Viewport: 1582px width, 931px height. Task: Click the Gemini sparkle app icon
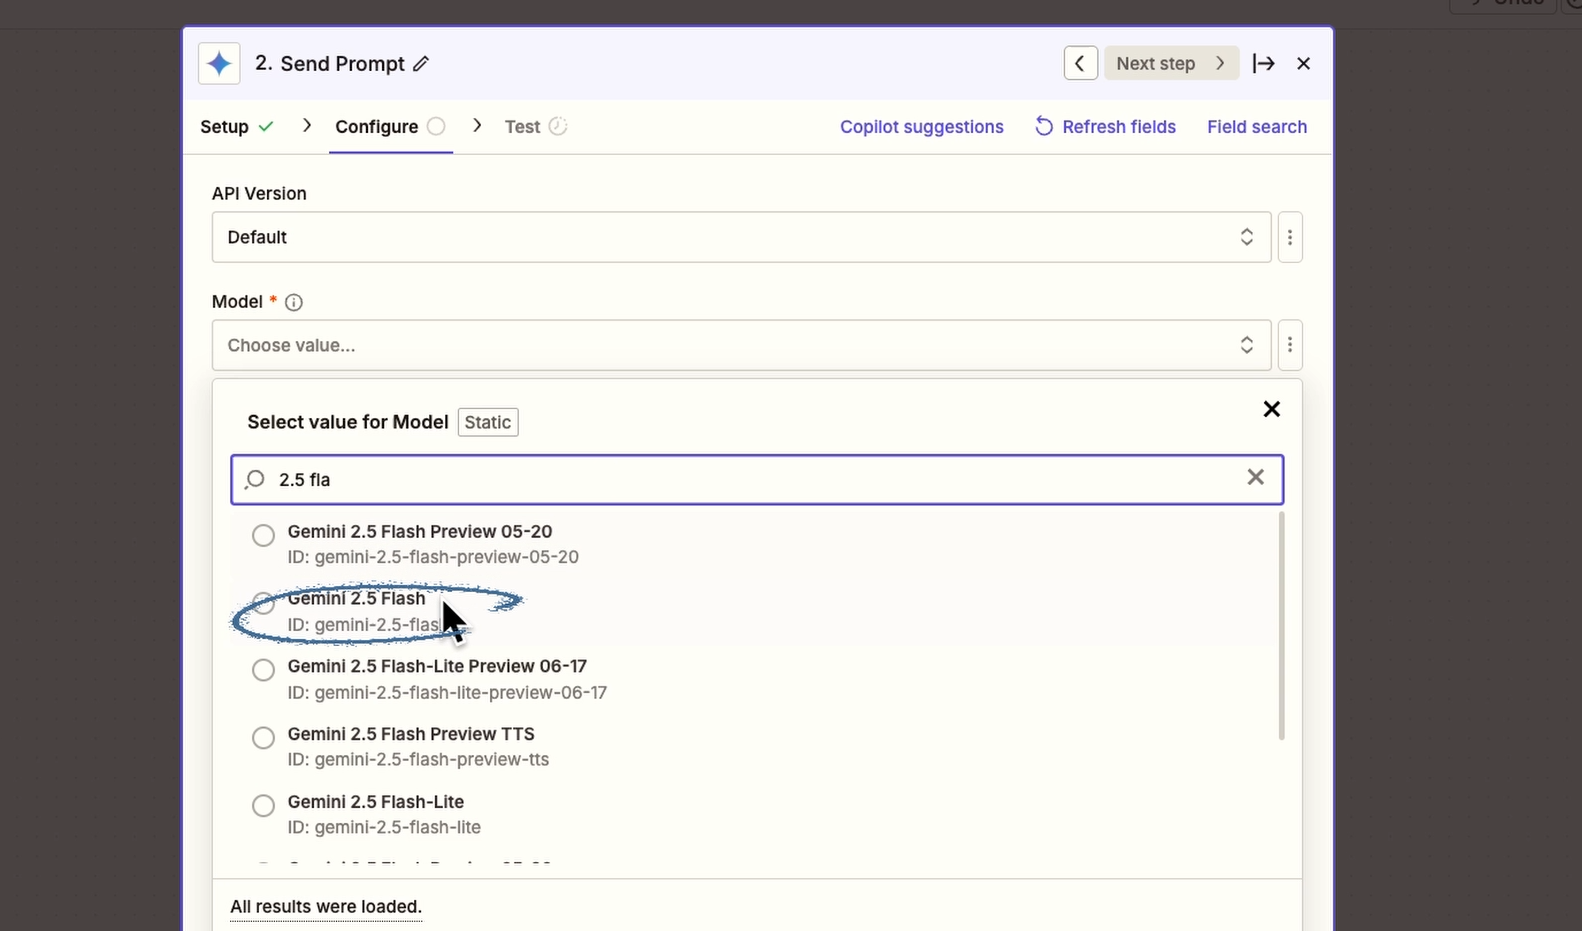(219, 64)
